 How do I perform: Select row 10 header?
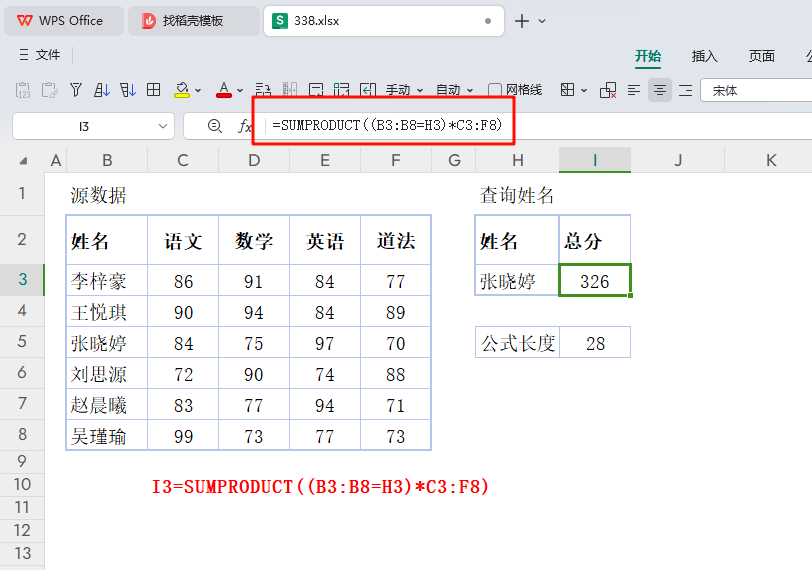click(22, 485)
